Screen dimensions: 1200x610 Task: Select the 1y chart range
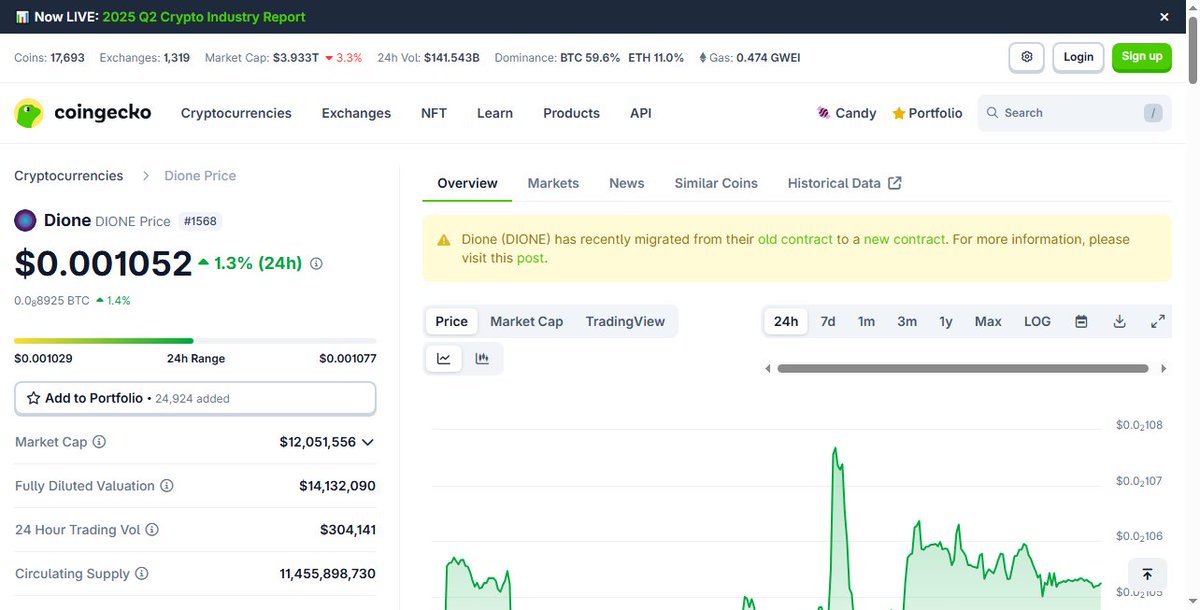coord(946,321)
